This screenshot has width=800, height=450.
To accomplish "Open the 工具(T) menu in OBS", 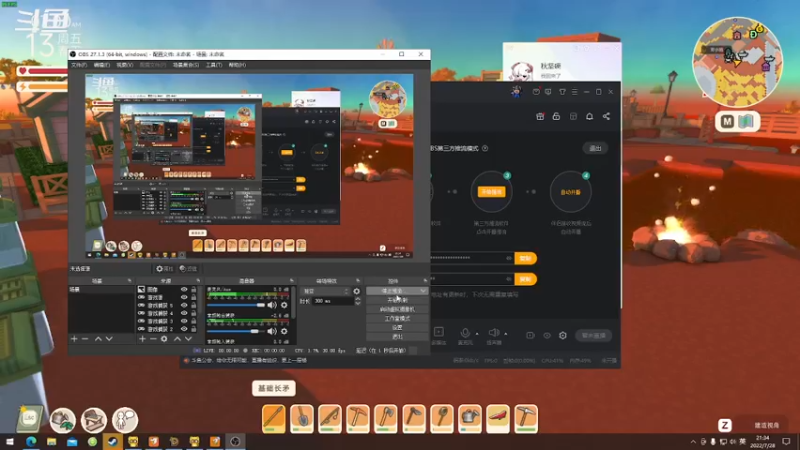I will (214, 65).
